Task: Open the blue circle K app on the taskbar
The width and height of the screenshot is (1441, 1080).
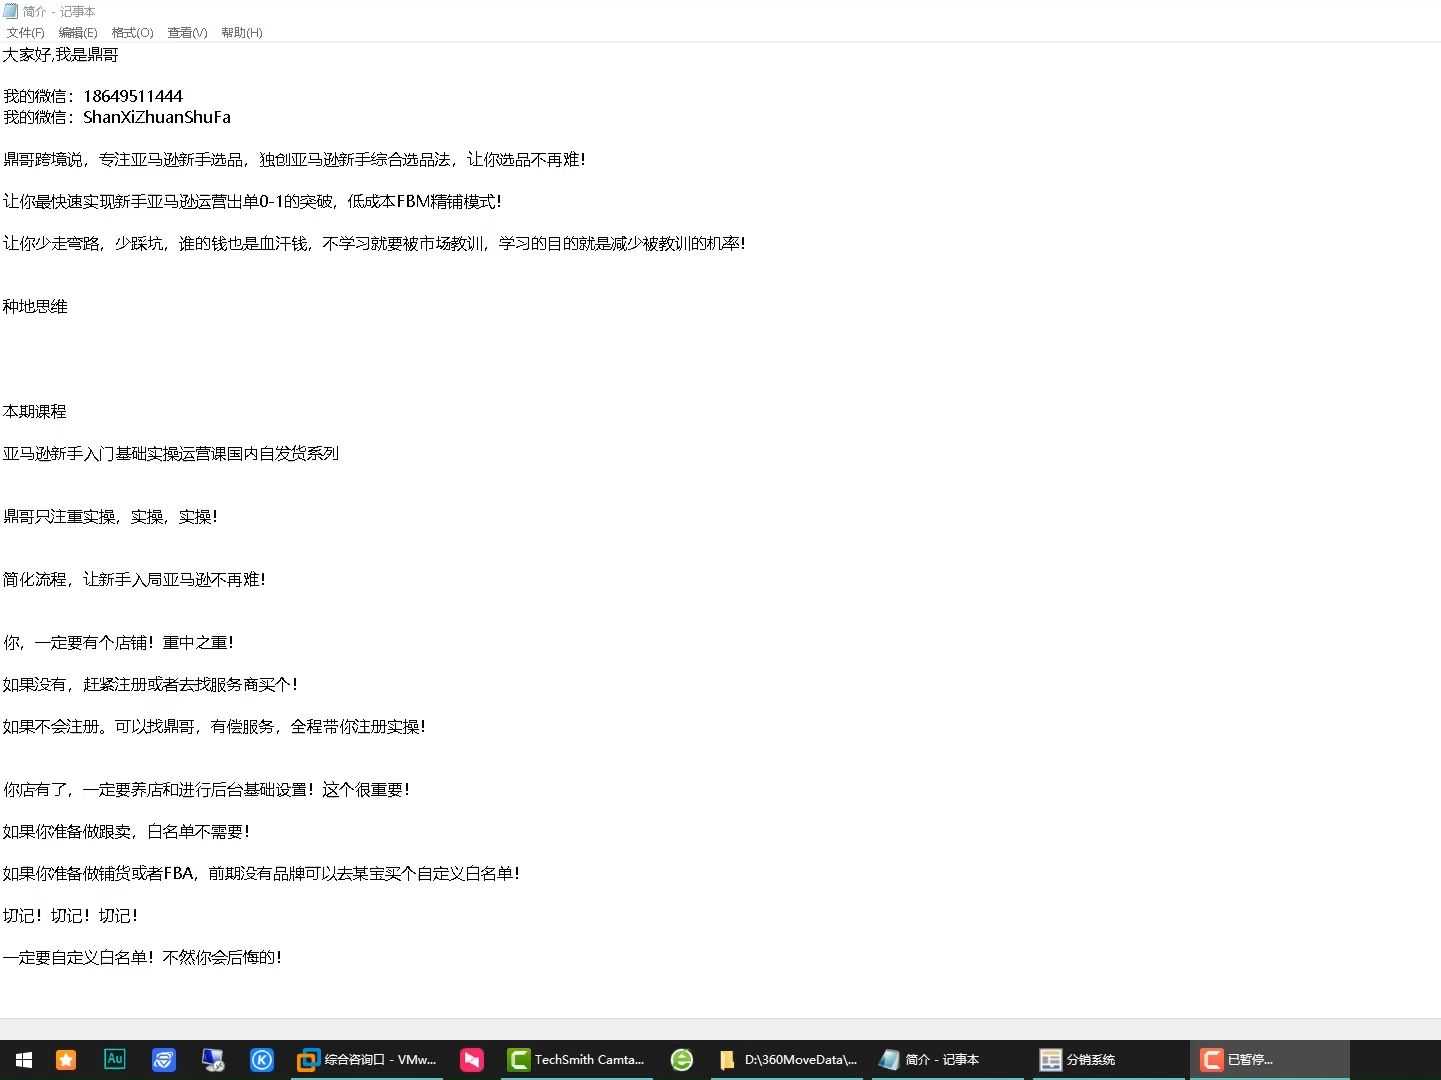Action: pos(262,1060)
